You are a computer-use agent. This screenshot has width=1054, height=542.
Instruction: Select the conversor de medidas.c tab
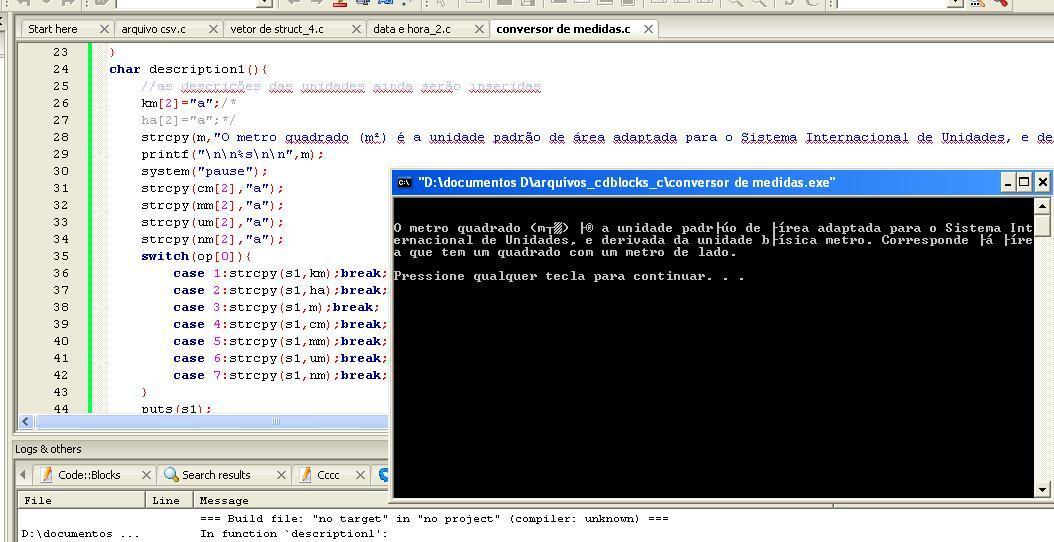563,29
